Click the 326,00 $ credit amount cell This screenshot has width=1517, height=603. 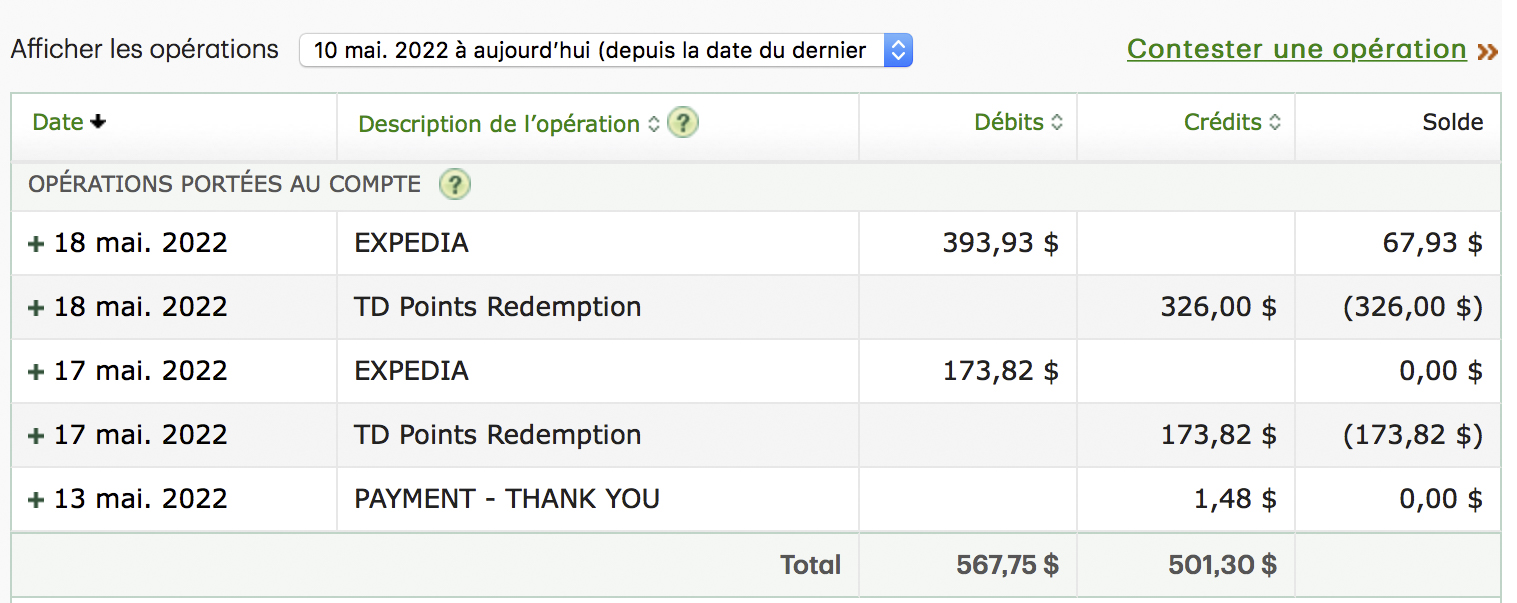1217,307
